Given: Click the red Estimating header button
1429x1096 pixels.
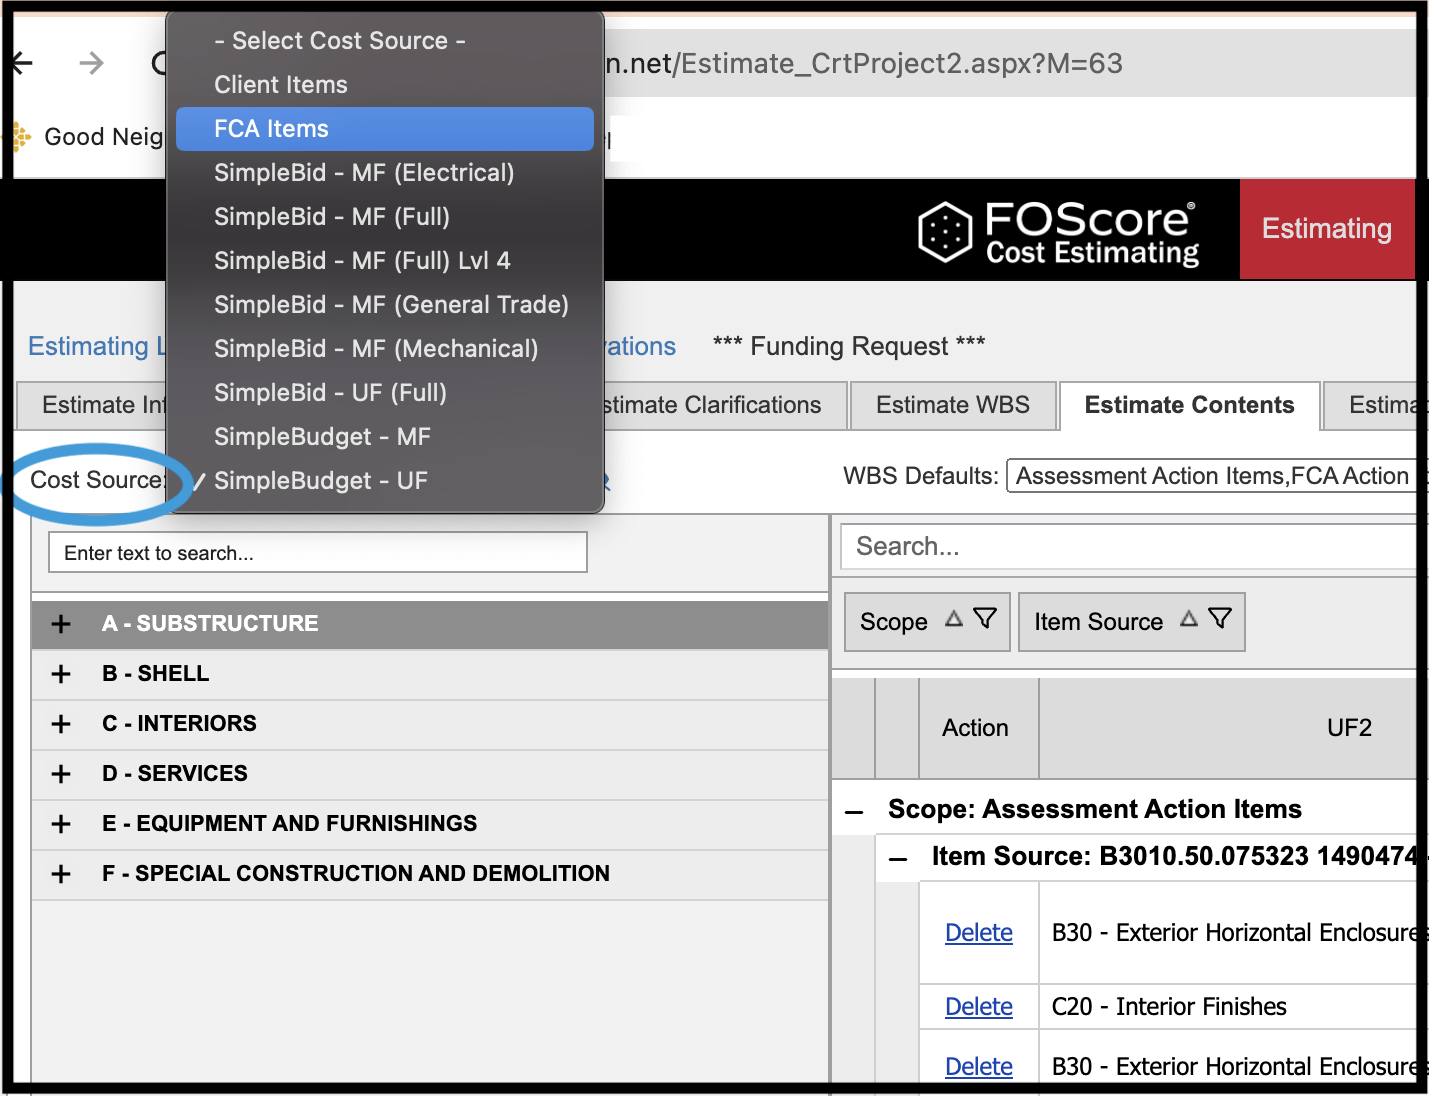Looking at the screenshot, I should [x=1327, y=229].
